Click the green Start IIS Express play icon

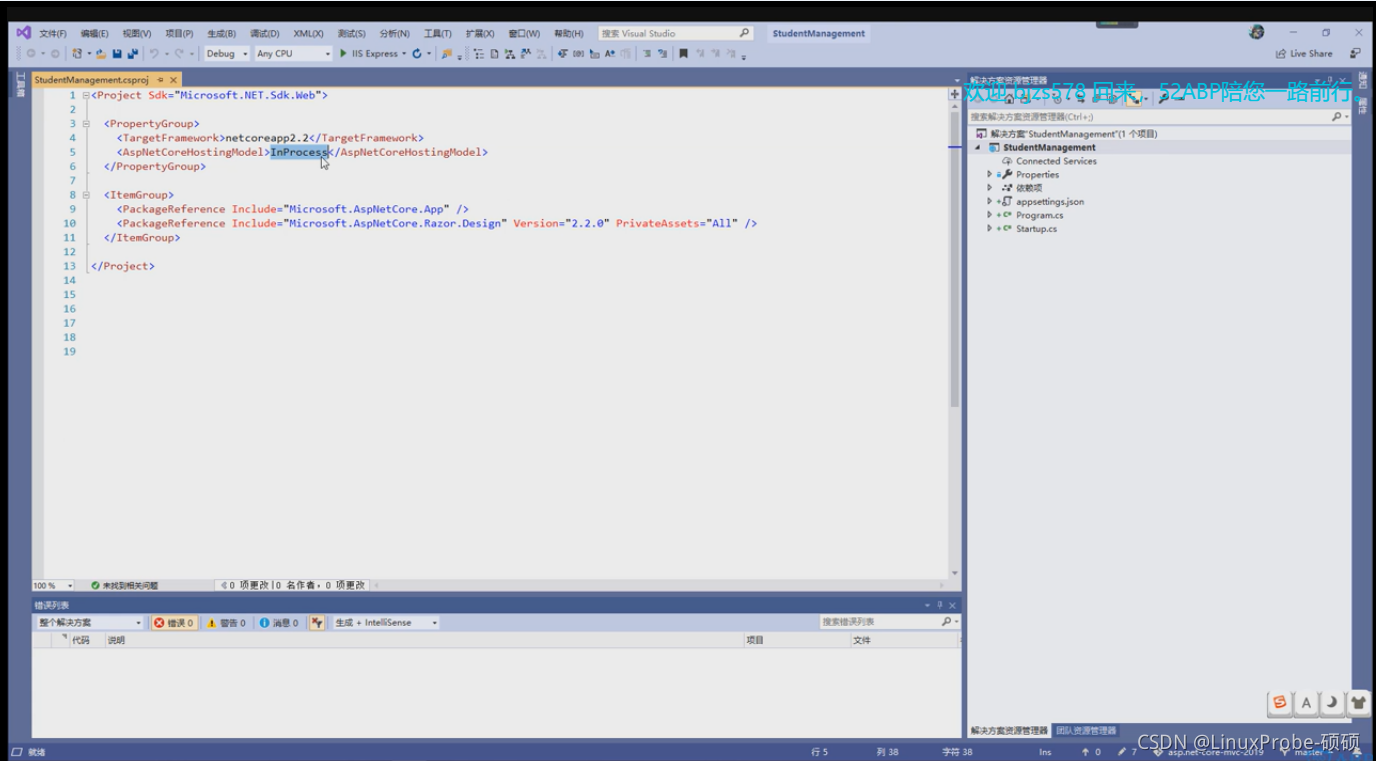click(343, 54)
